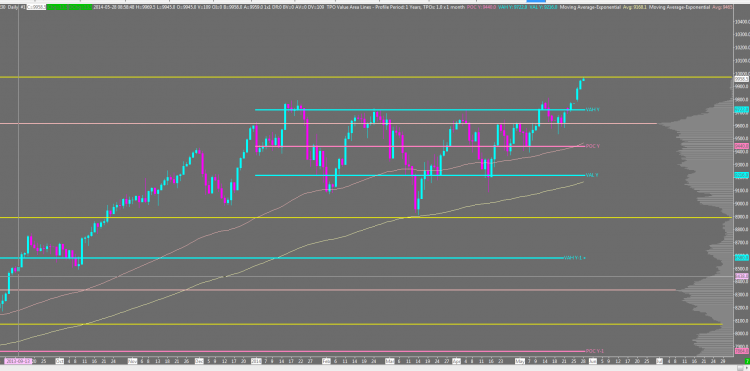Click the Oct month marker on time axis
Screen dimensions: 750x371
click(59, 361)
